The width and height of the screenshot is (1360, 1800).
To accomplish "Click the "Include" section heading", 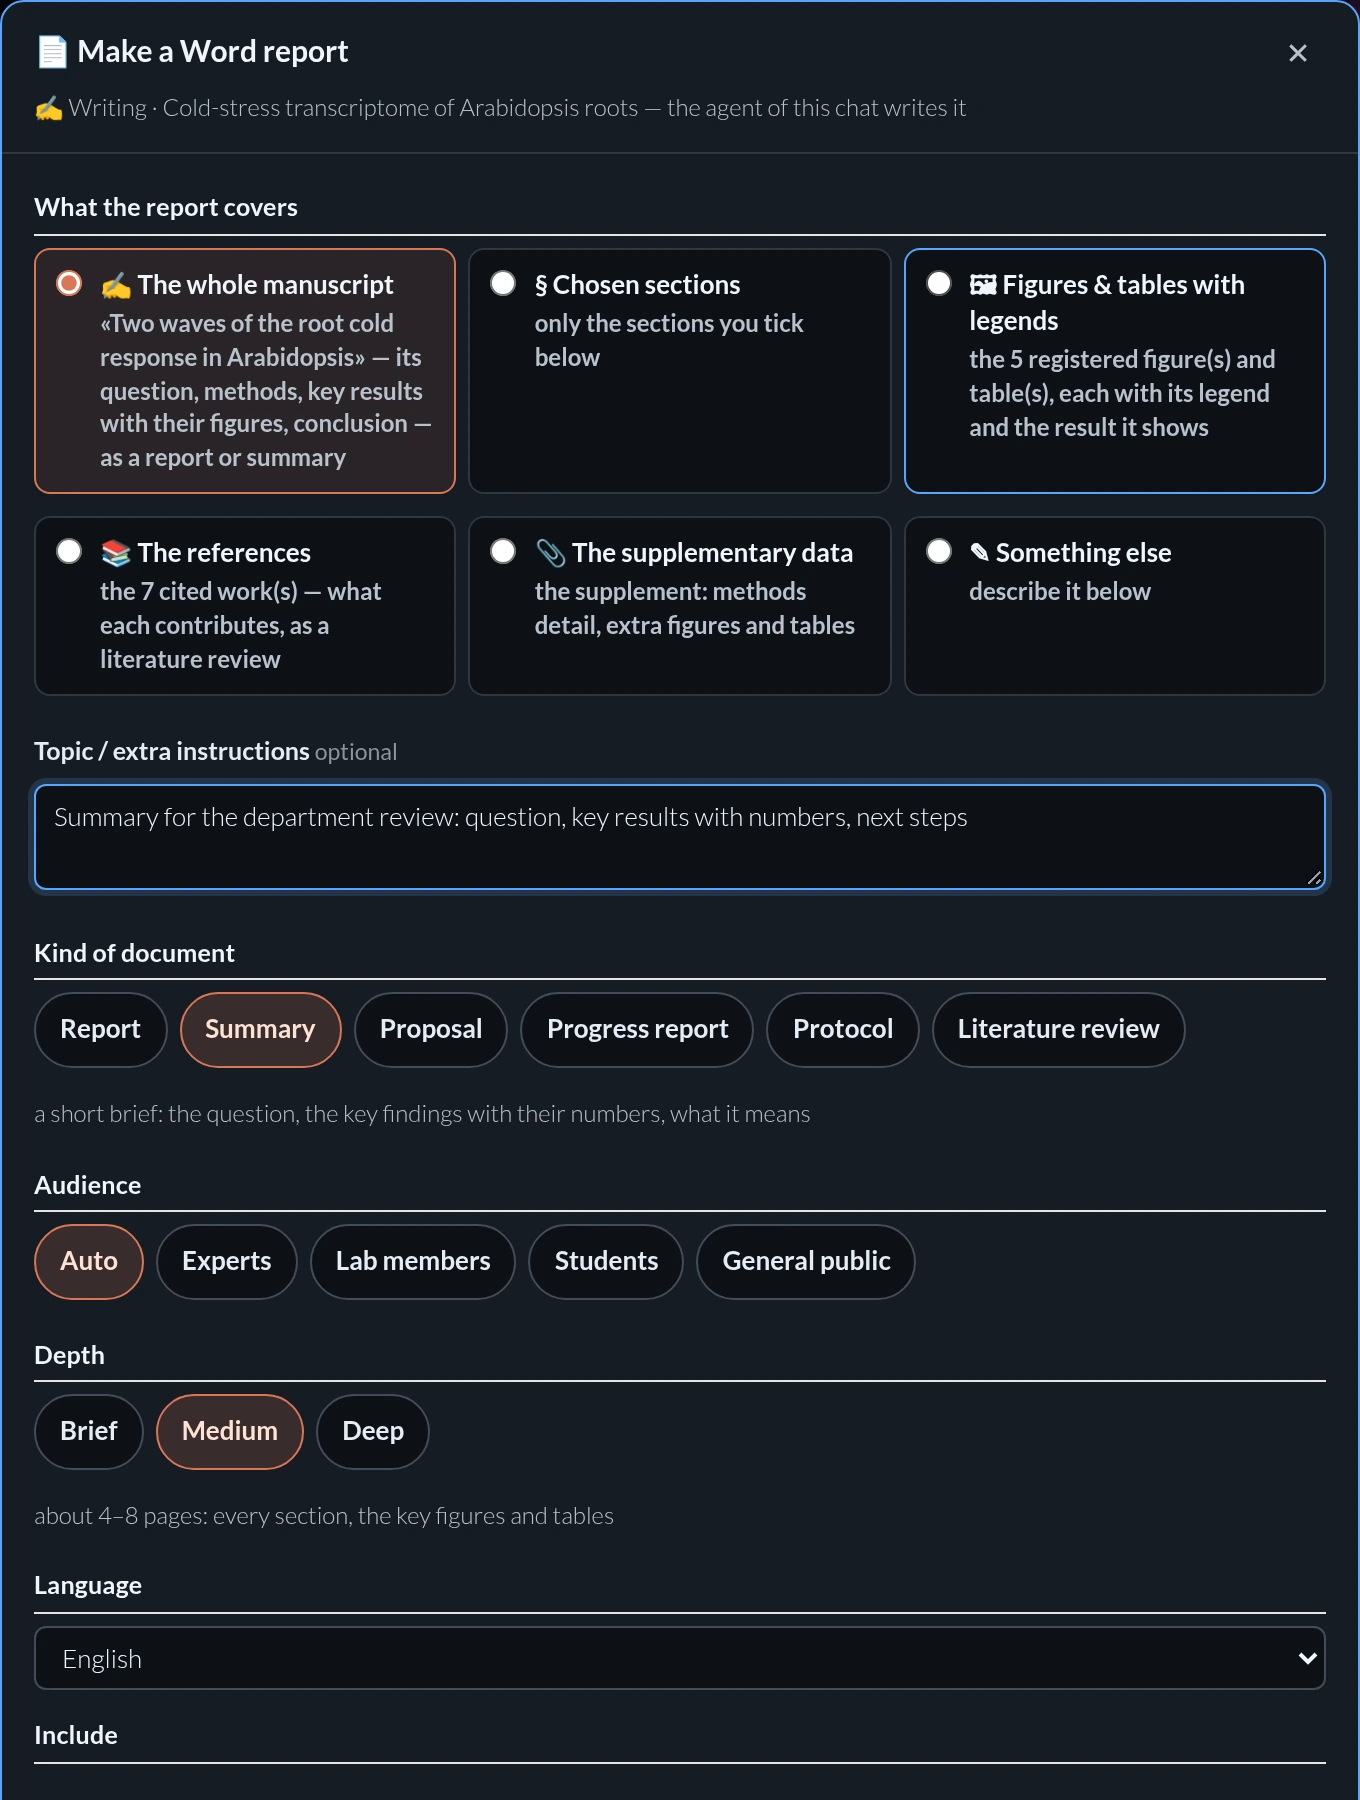I will pyautogui.click(x=76, y=1736).
